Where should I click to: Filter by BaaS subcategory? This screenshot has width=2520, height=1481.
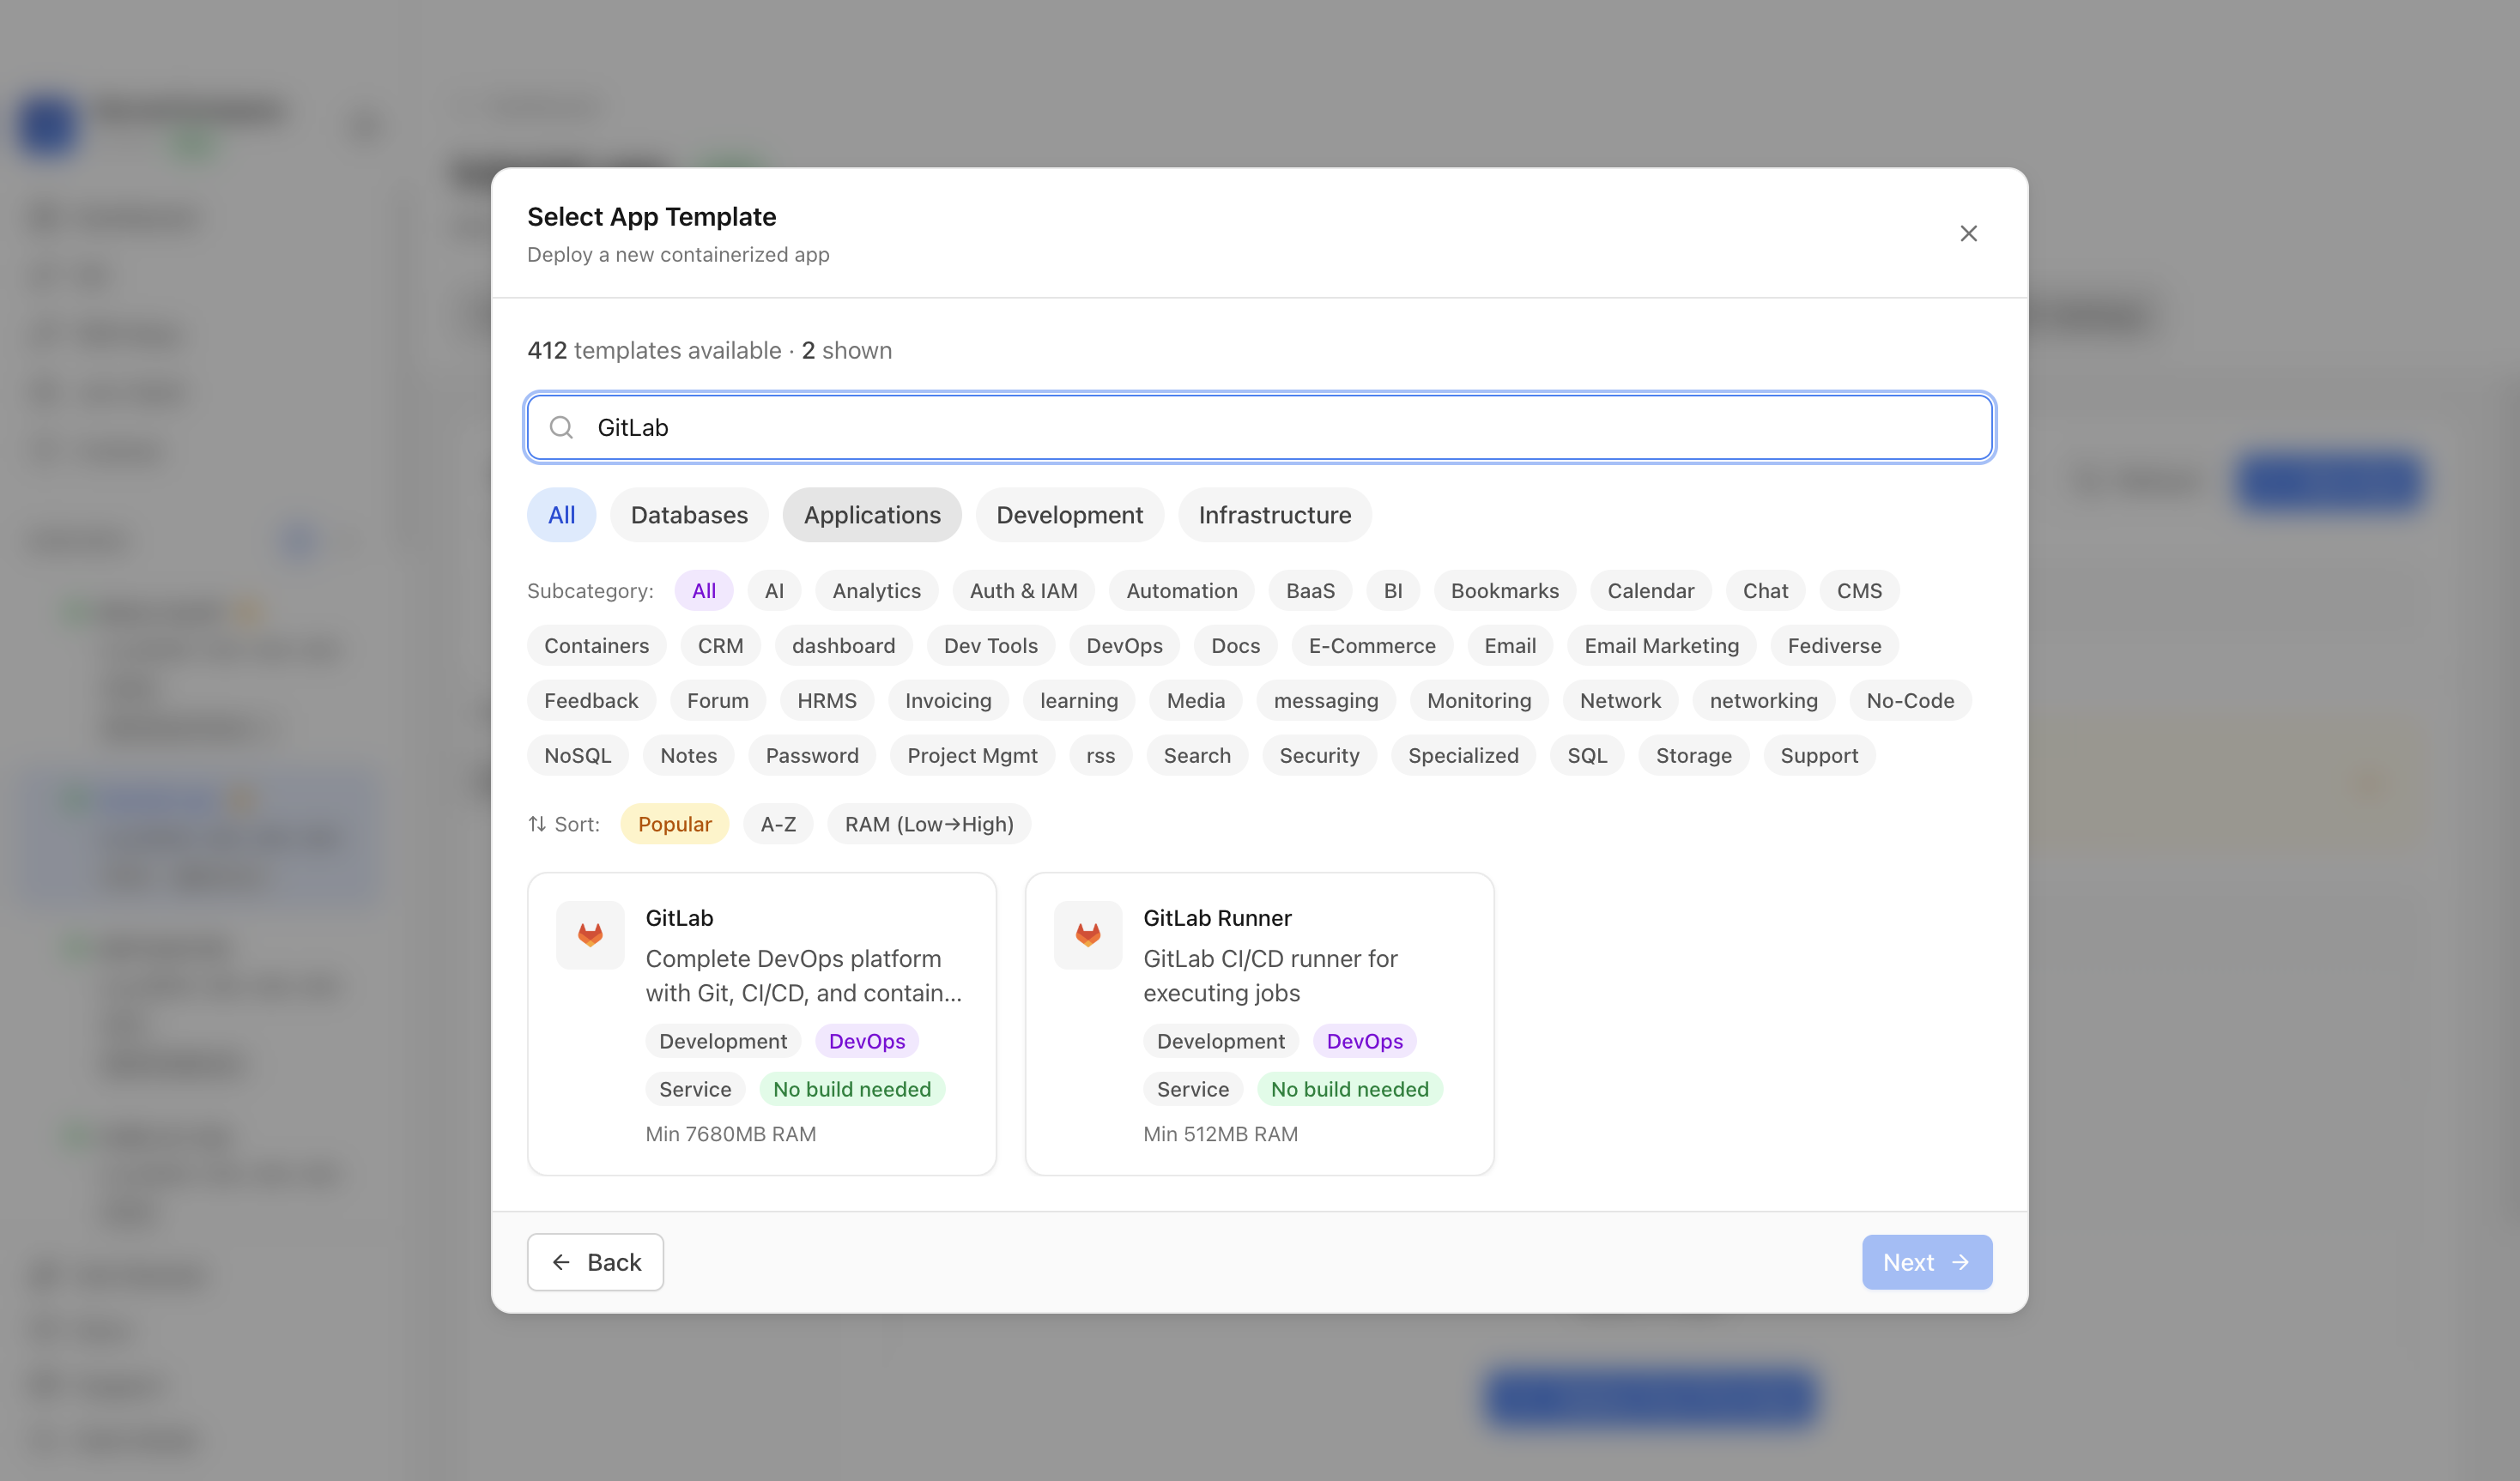point(1310,591)
